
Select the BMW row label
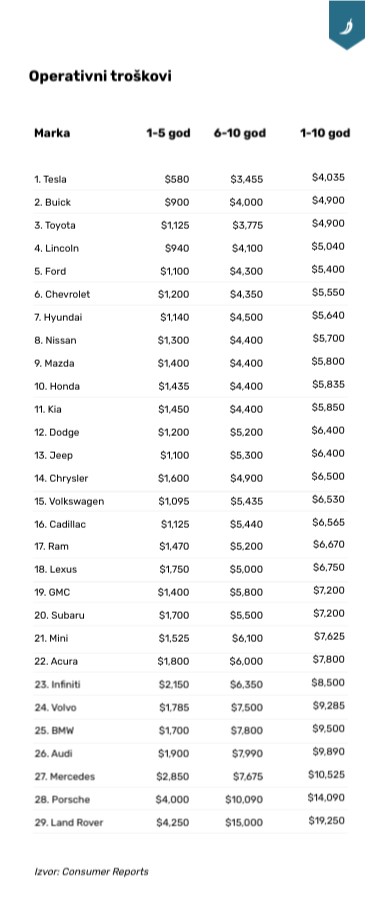tap(54, 731)
